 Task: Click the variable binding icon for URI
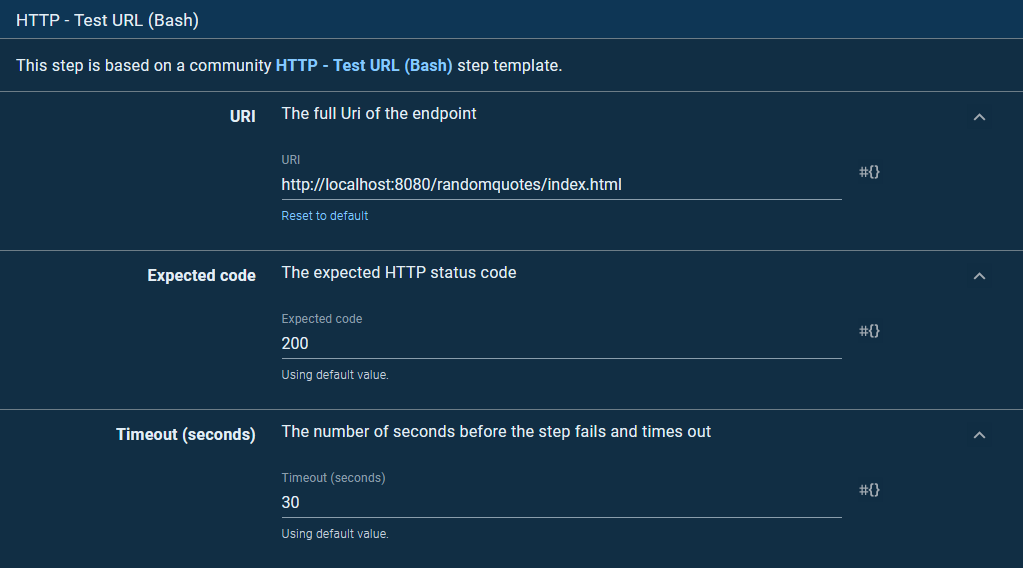[x=869, y=172]
